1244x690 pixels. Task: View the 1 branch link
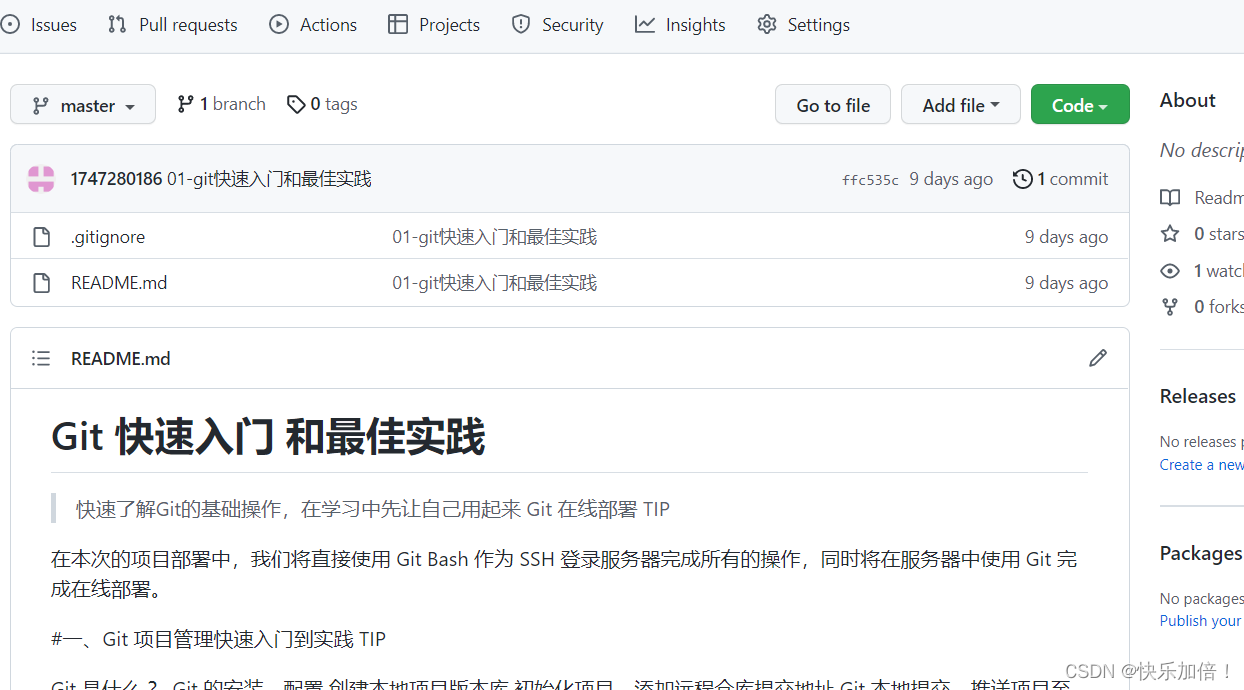[x=221, y=104]
